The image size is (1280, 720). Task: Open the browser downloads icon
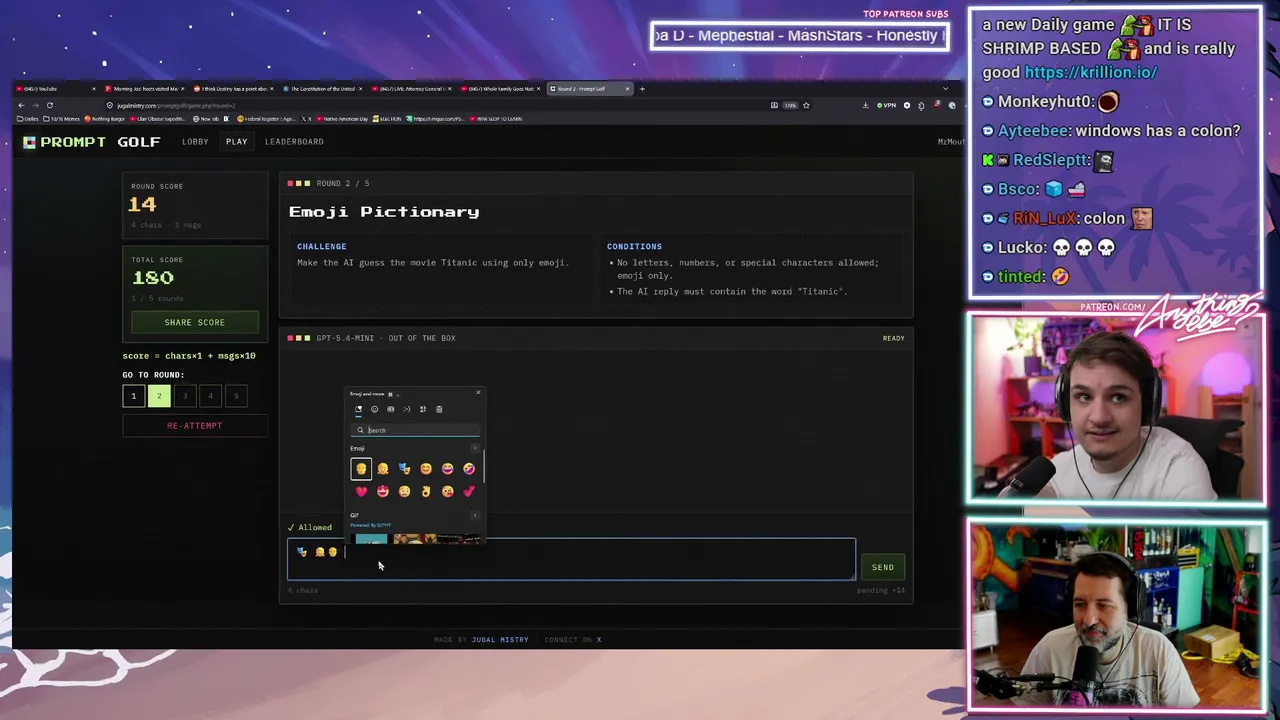point(866,105)
